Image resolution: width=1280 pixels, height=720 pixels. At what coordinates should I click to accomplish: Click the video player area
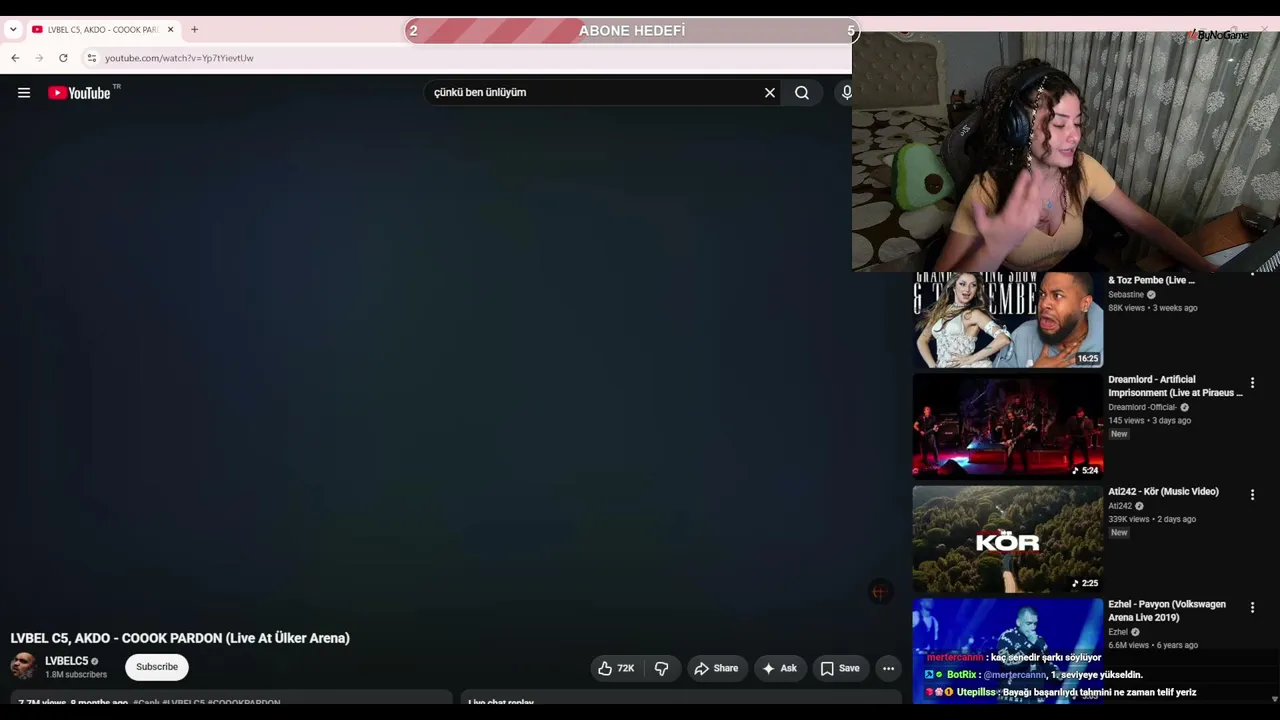coord(450,365)
